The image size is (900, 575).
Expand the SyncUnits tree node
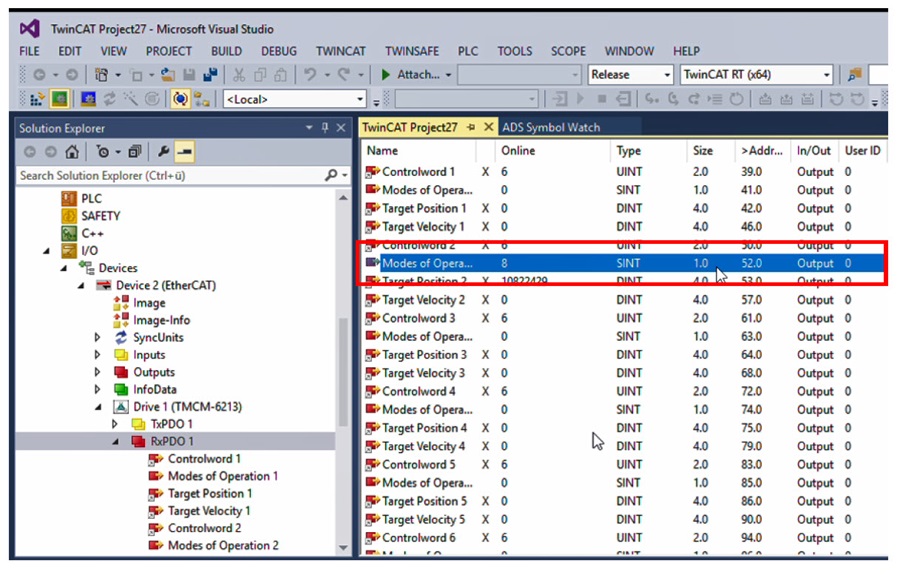pos(97,338)
